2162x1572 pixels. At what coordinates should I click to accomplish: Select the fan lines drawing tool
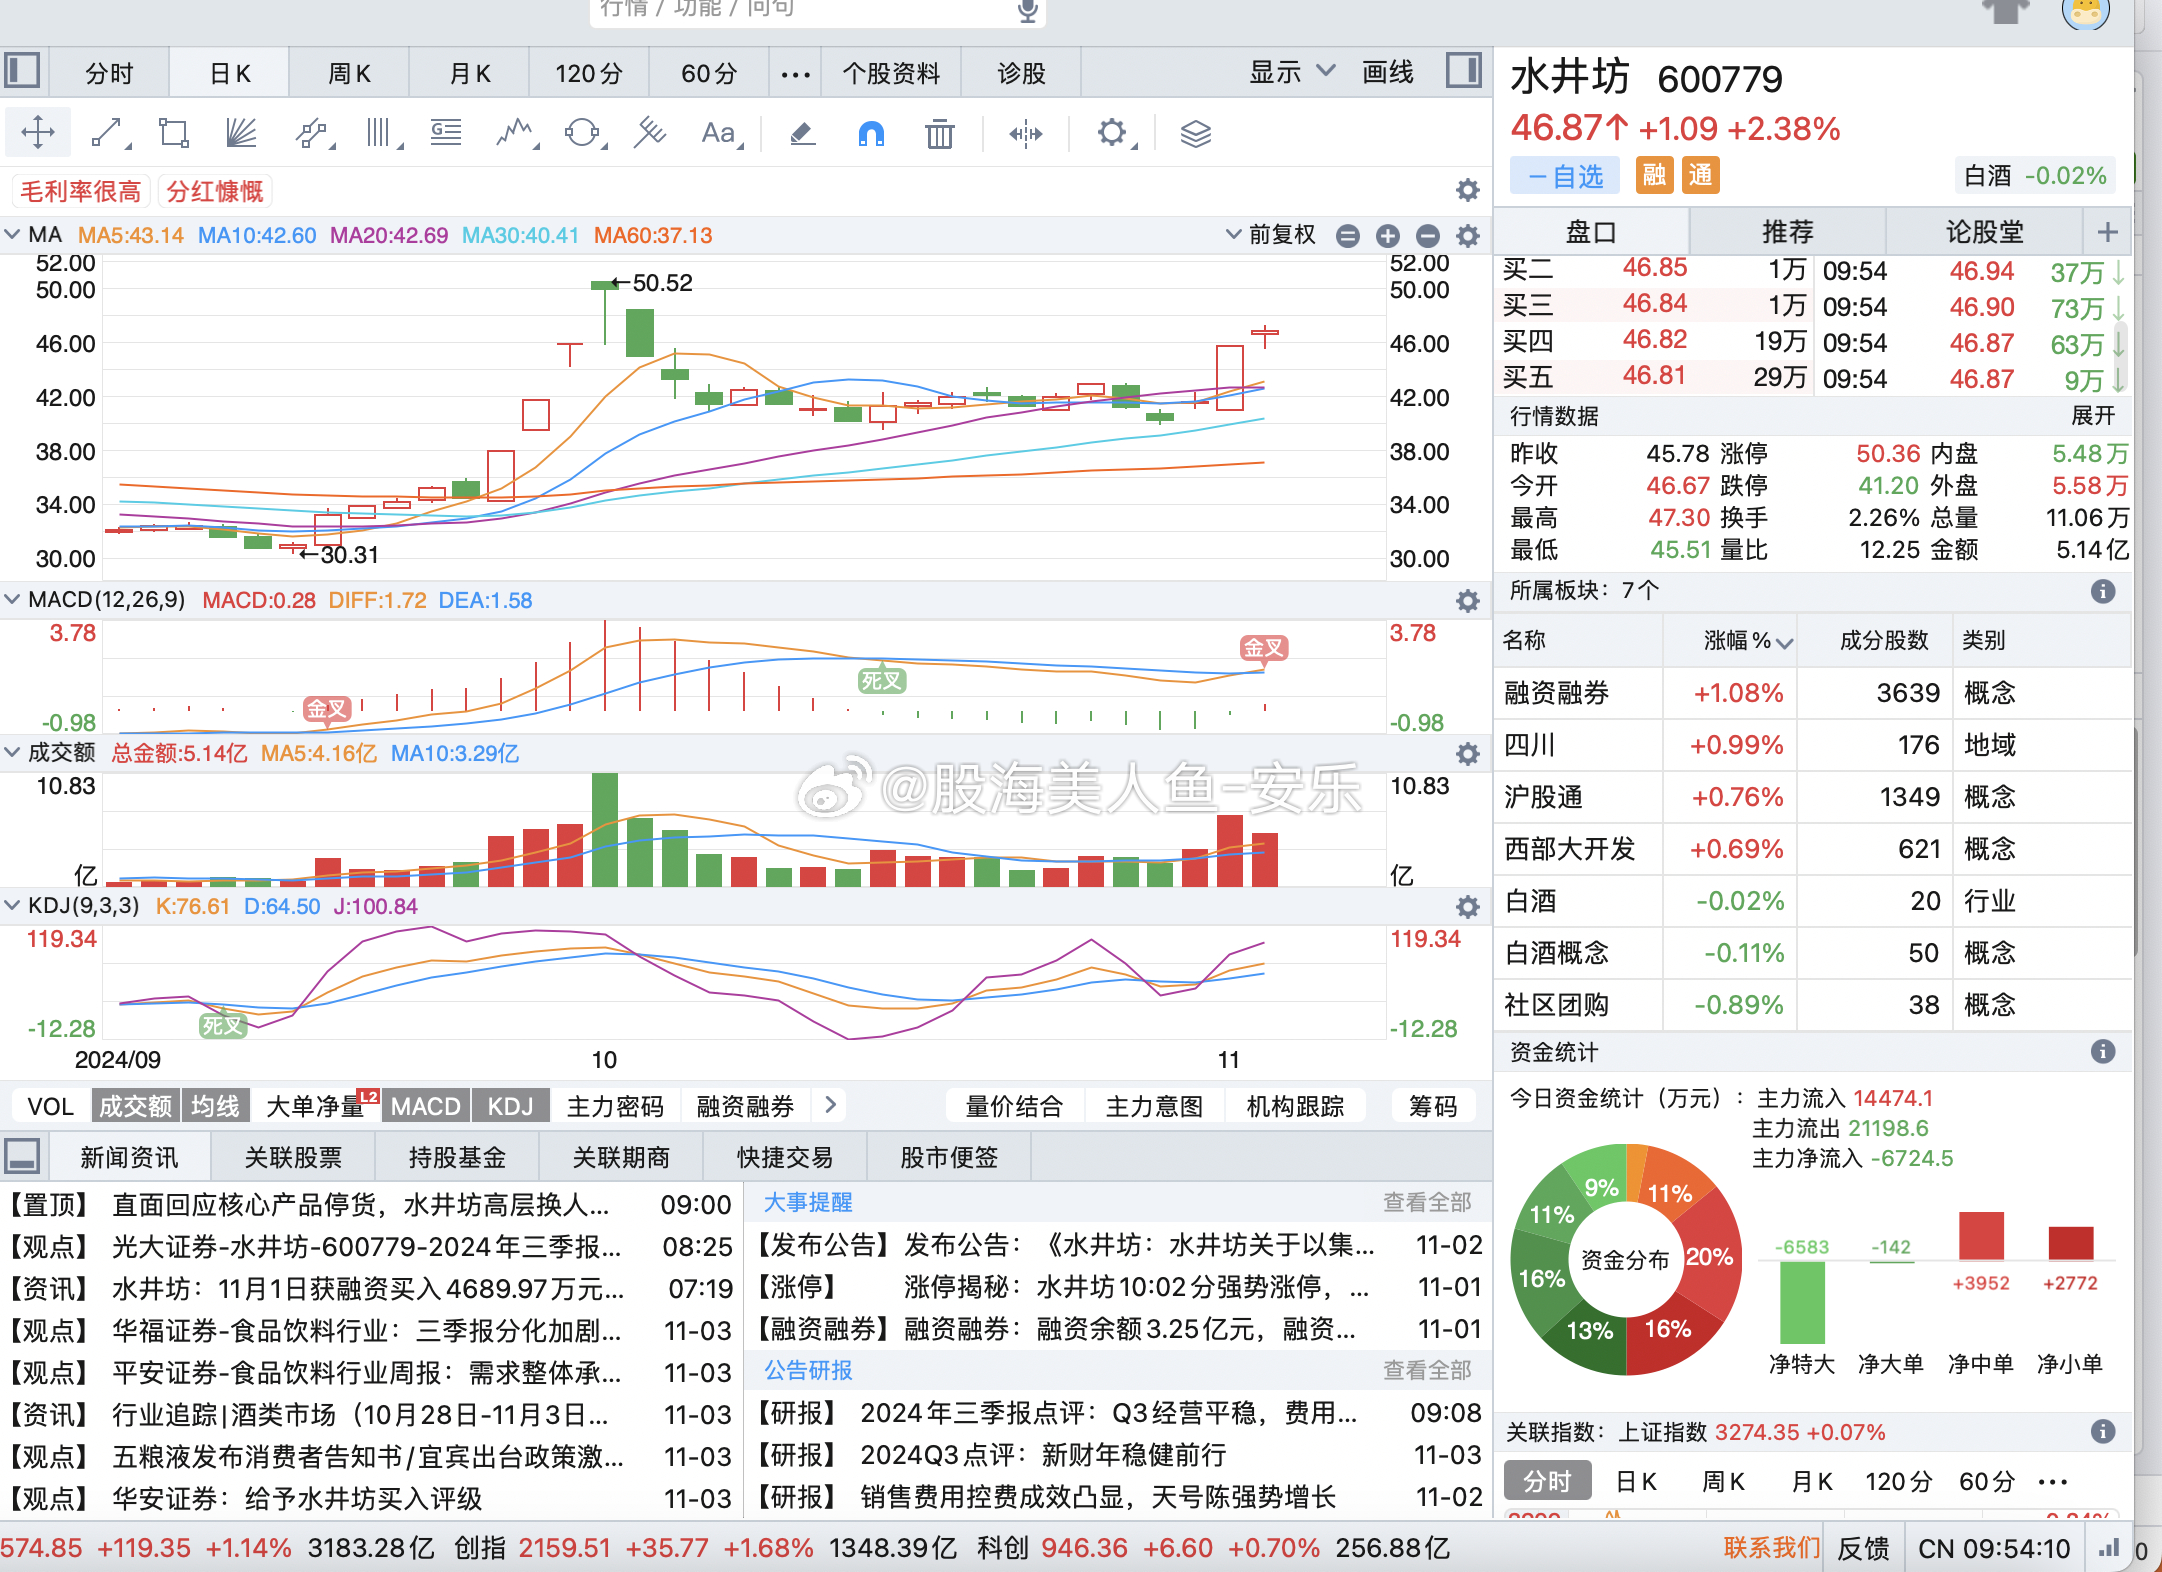(x=241, y=133)
